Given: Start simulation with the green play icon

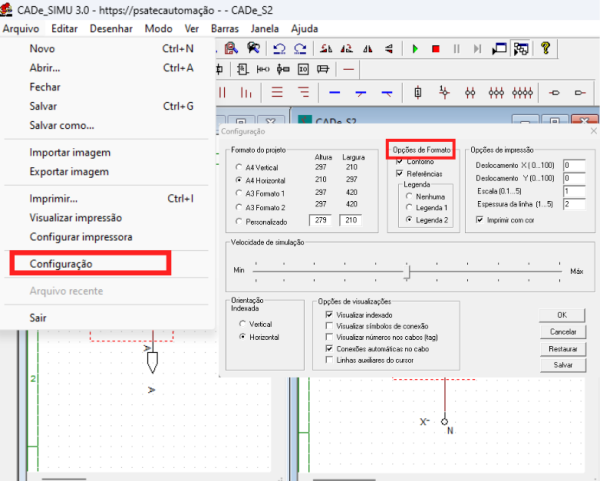Looking at the screenshot, I should pyautogui.click(x=415, y=49).
